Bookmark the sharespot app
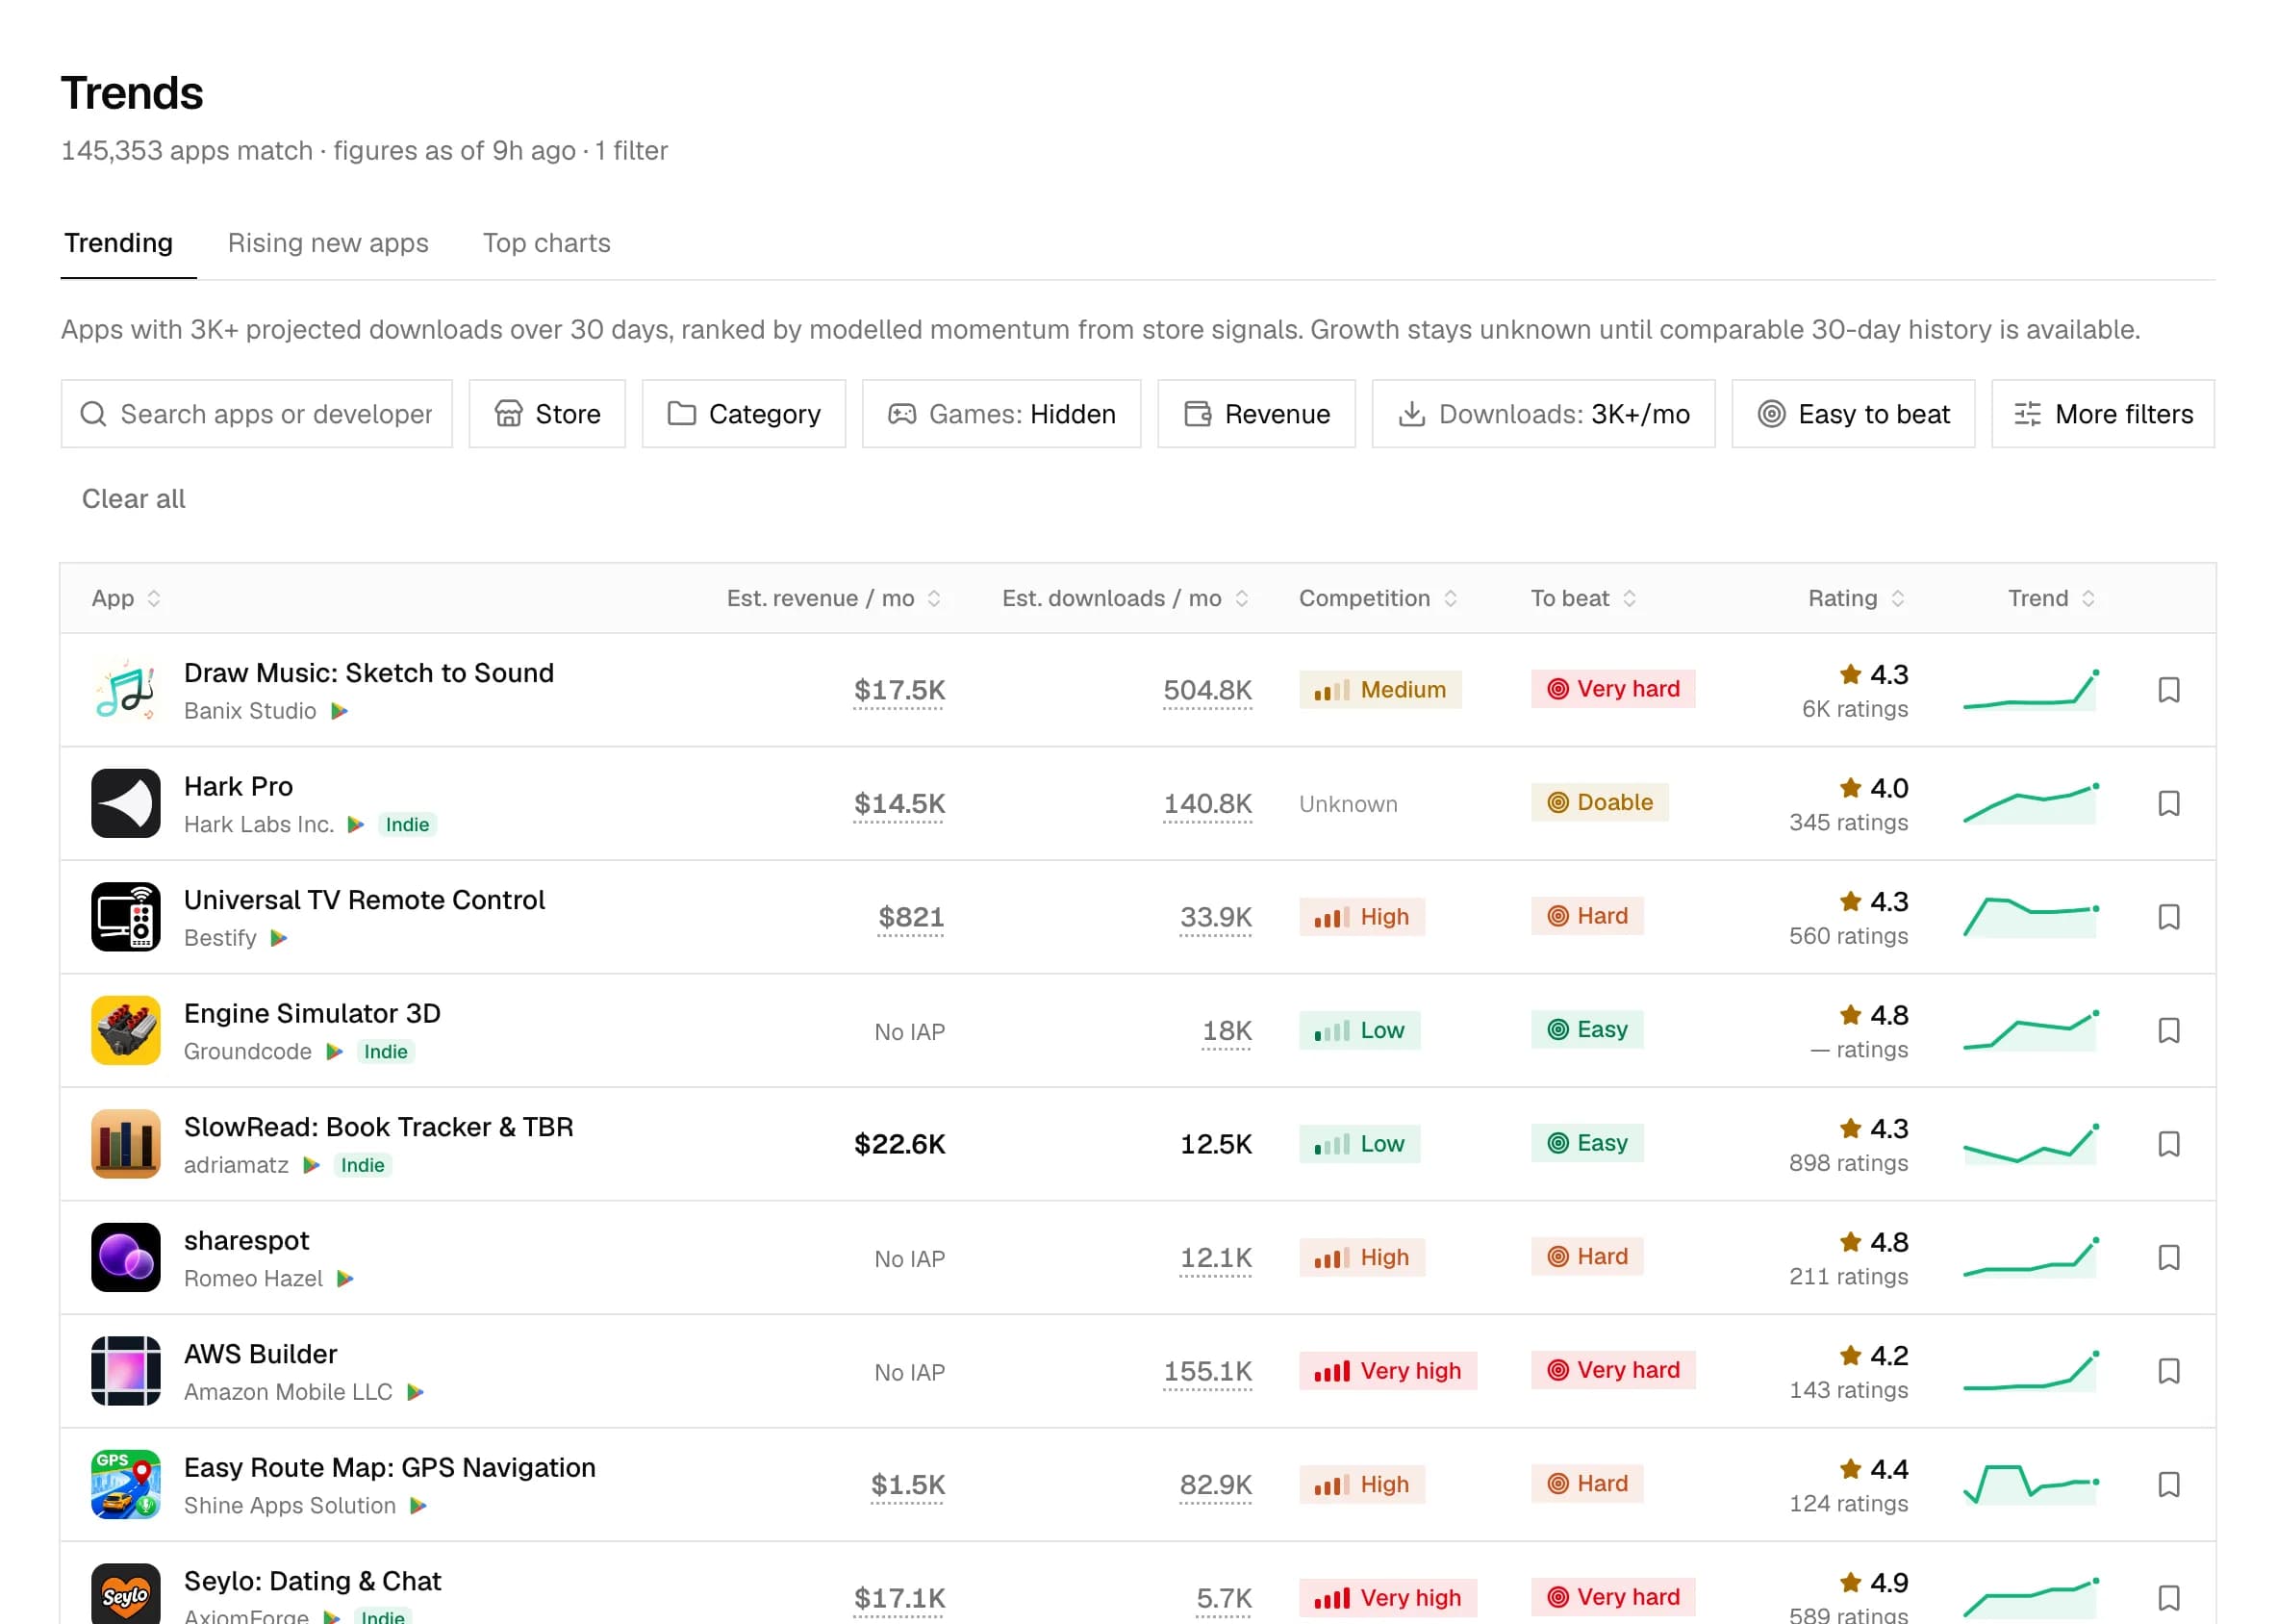The height and width of the screenshot is (1624, 2277). 2168,1257
